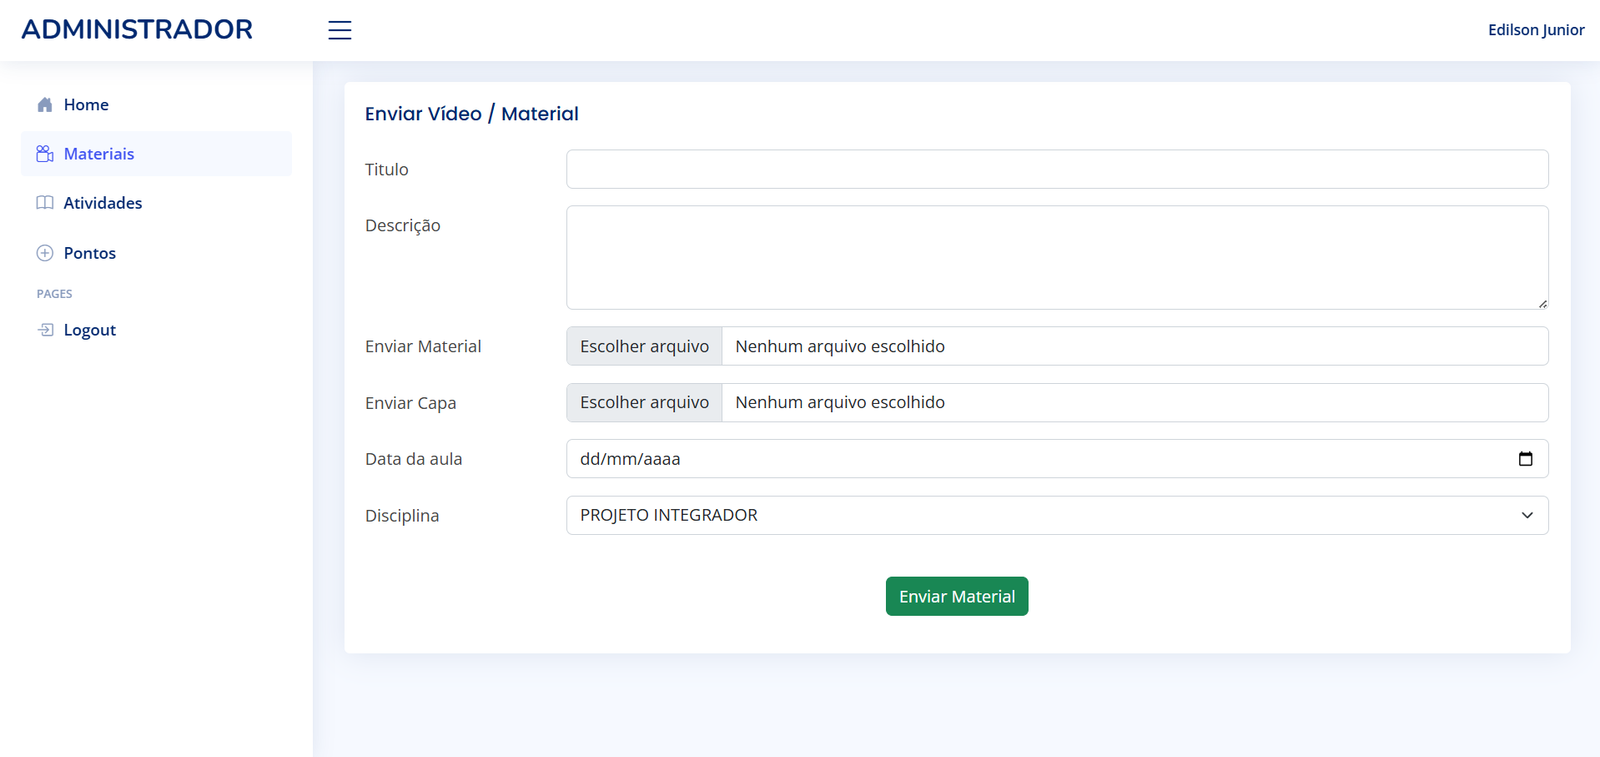Click 'Nenhum arquivo escolhido' in Enviar Capa row
Viewport: 1600px width, 757px height.
pos(840,402)
